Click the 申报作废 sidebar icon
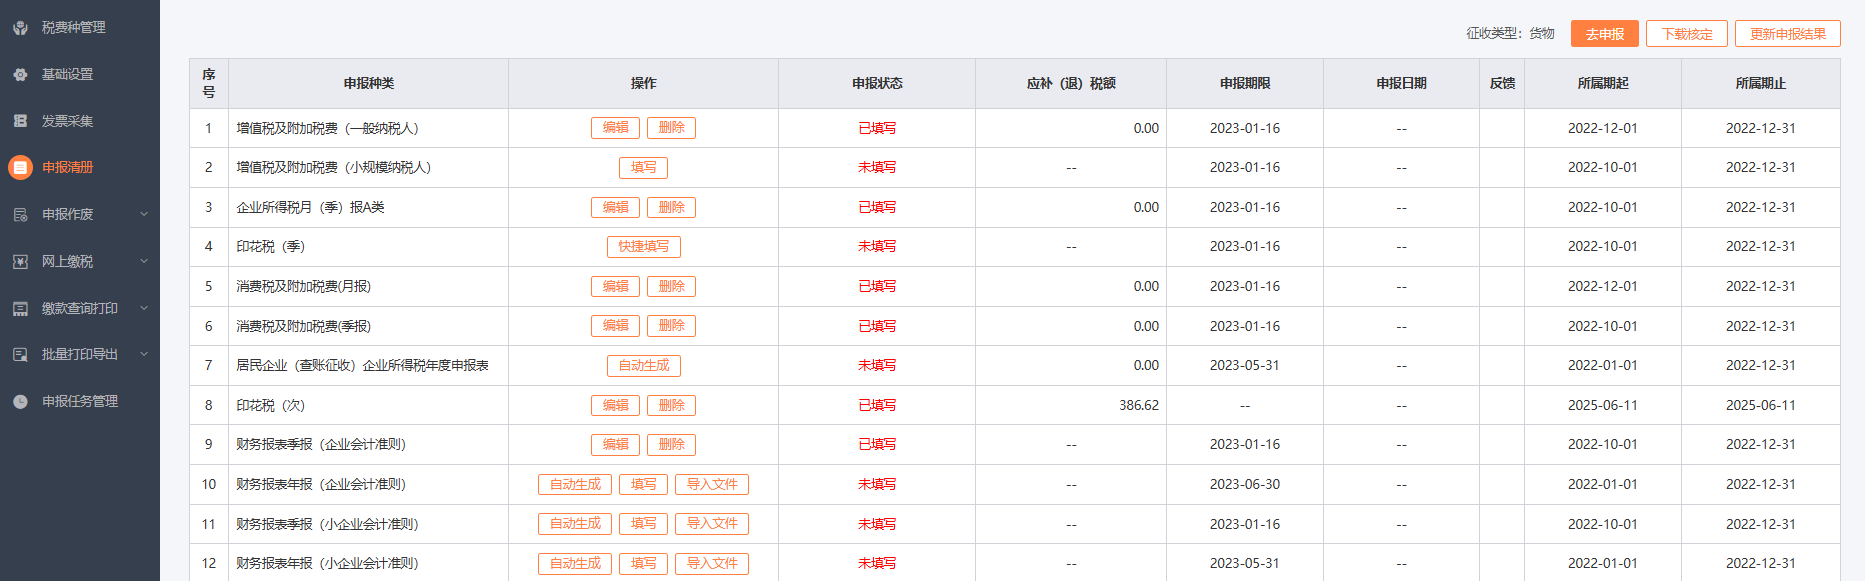The height and width of the screenshot is (581, 1865). point(20,215)
